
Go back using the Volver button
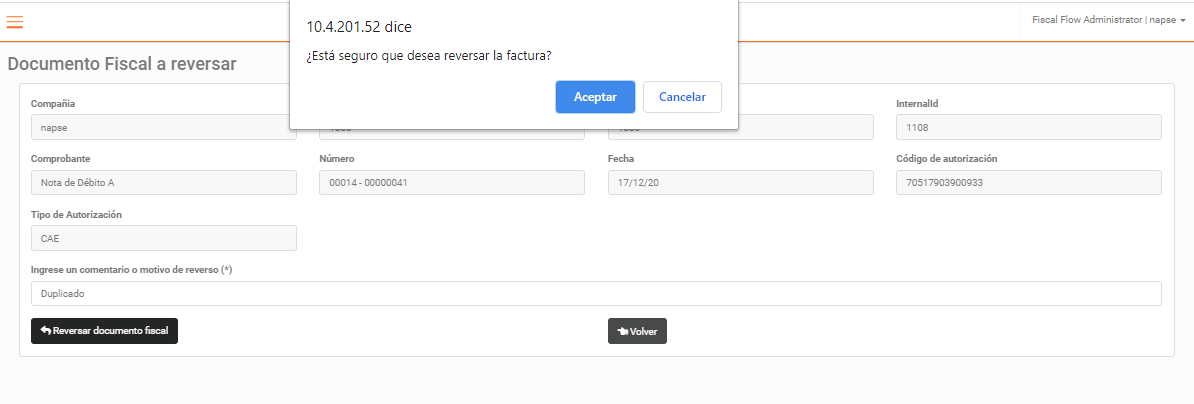coord(637,331)
